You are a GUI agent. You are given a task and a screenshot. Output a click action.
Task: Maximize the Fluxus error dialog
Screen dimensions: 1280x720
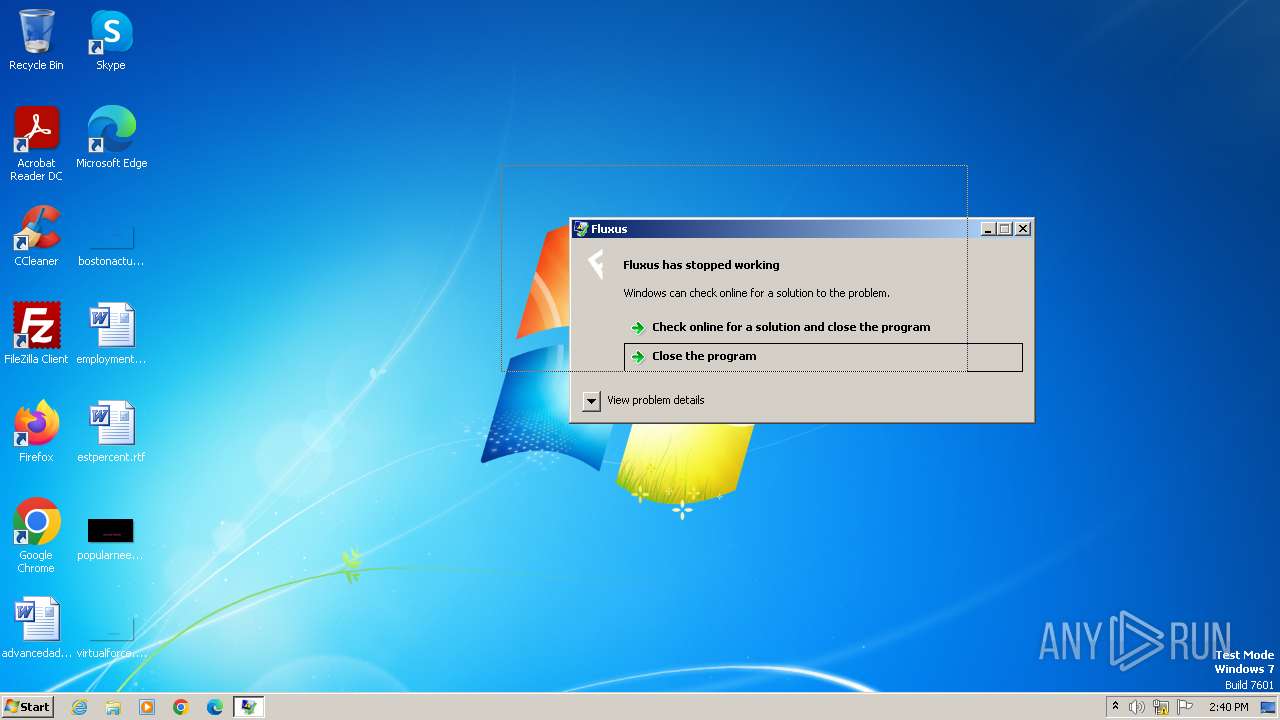[1005, 229]
